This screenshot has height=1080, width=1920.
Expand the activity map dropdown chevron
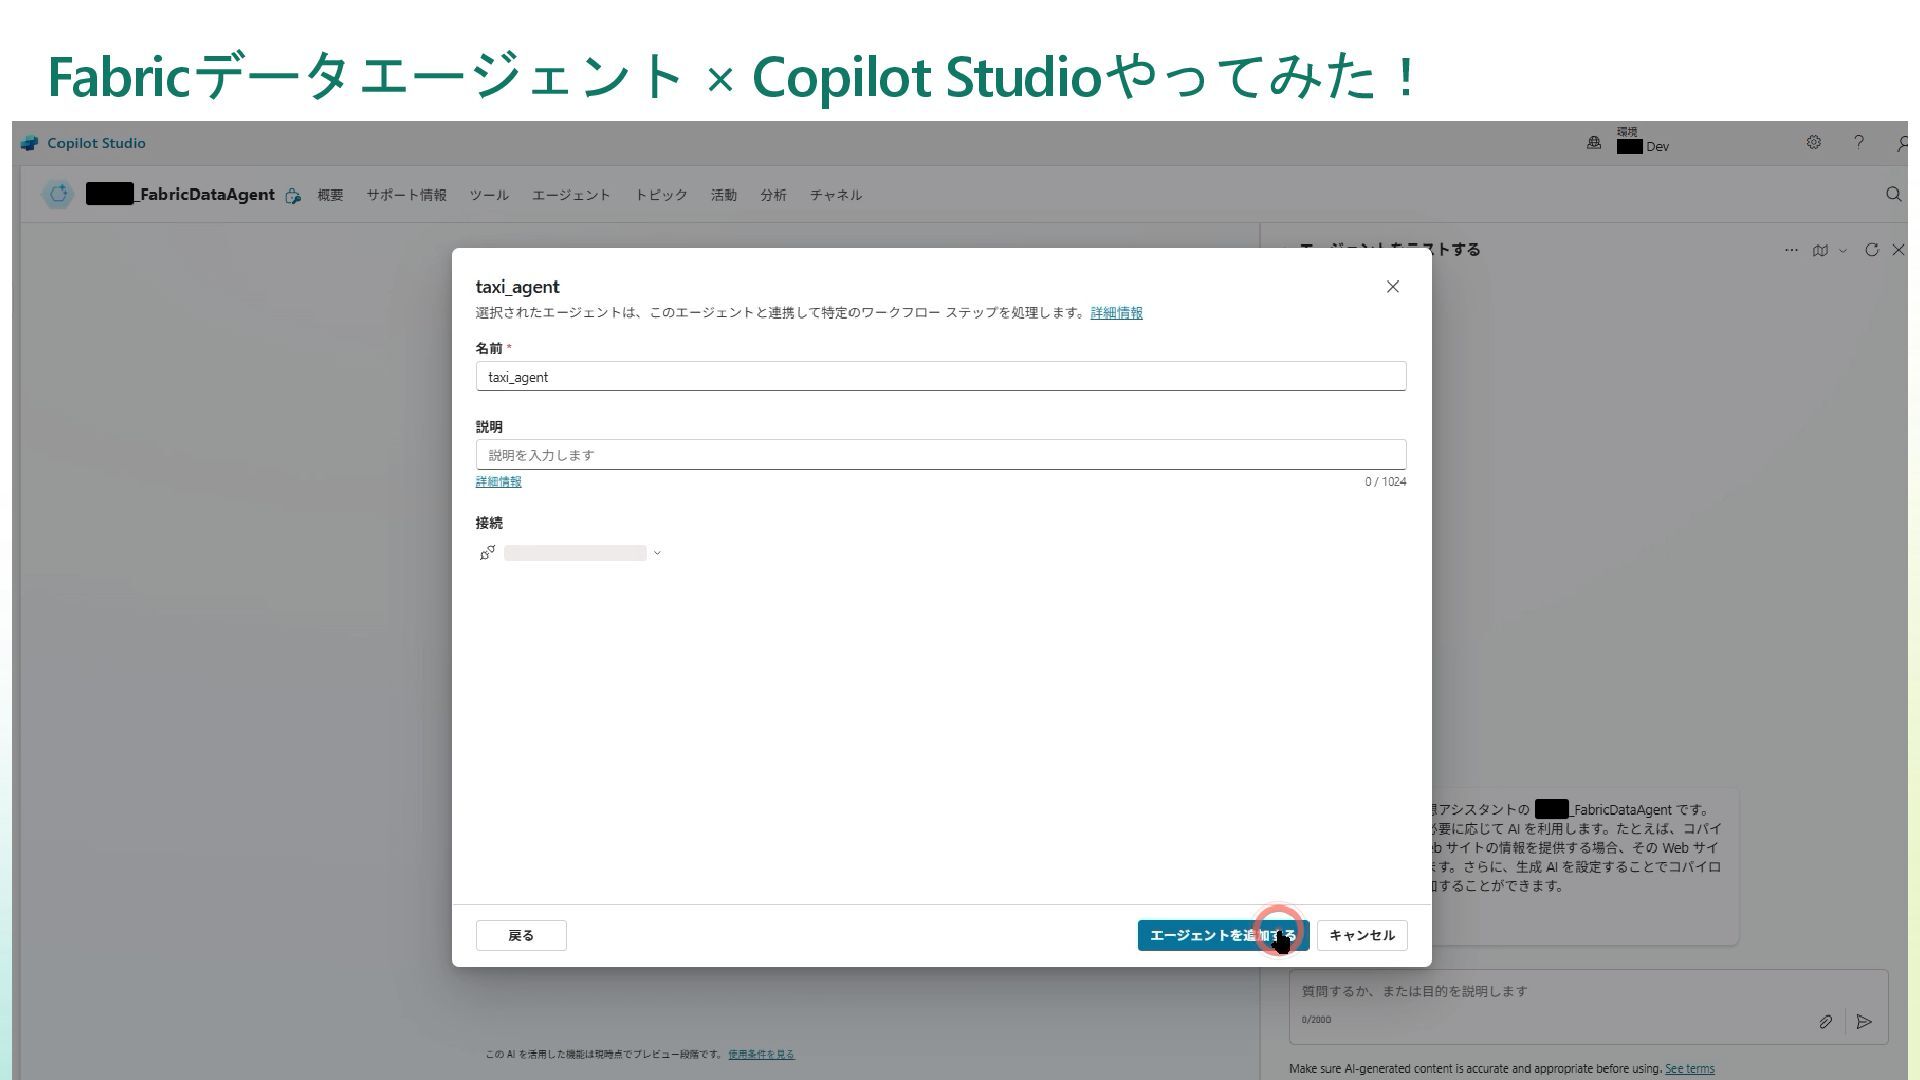(x=1843, y=251)
